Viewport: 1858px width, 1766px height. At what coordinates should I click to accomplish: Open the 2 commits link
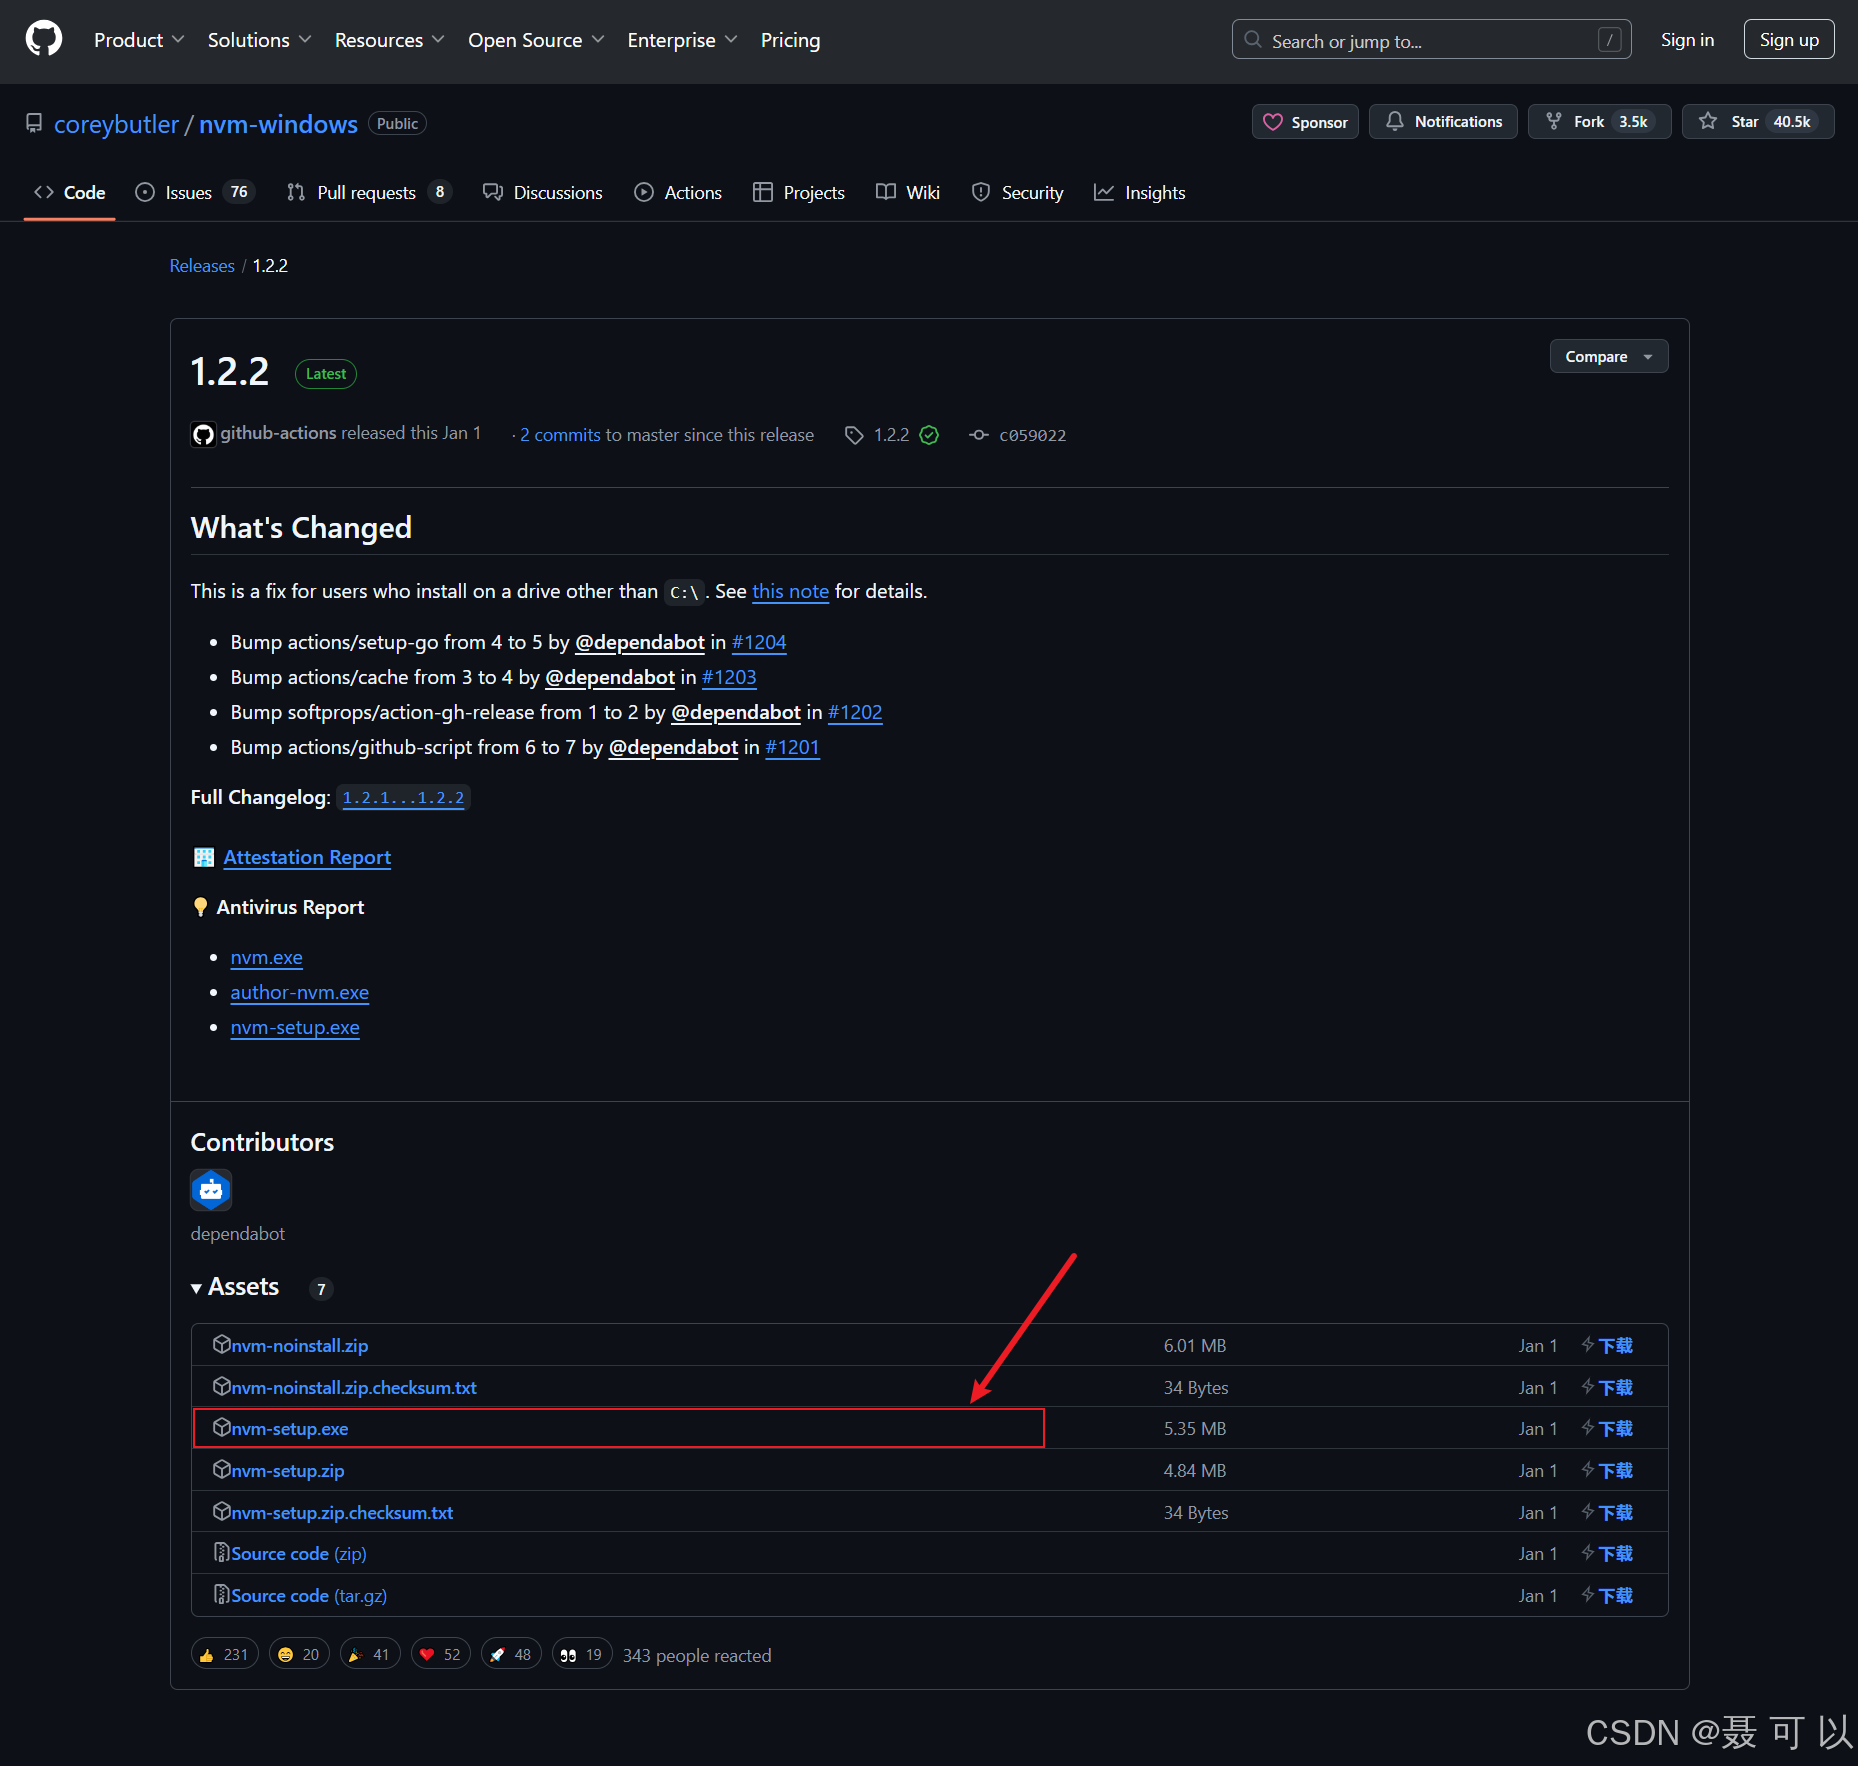point(560,435)
